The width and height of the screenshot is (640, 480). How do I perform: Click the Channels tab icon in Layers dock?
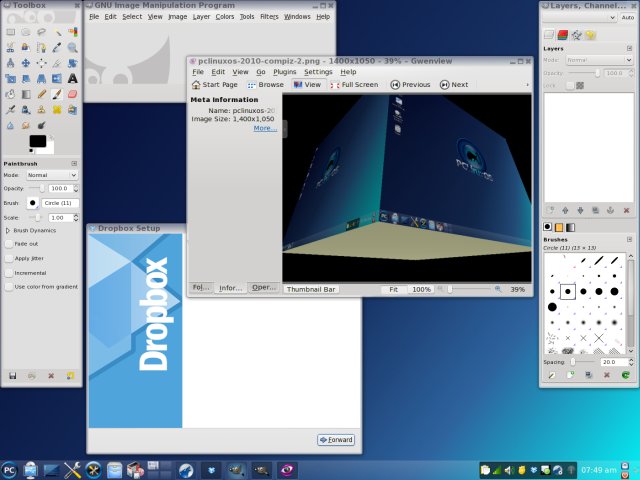pyautogui.click(x=563, y=35)
